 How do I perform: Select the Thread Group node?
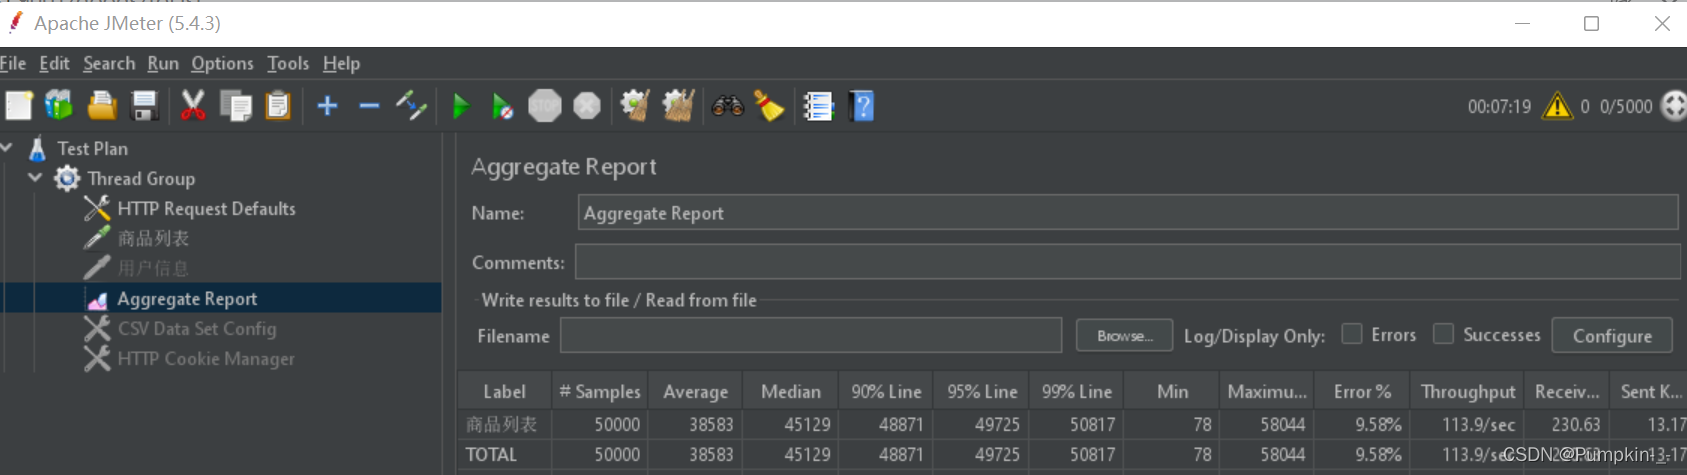pos(141,178)
